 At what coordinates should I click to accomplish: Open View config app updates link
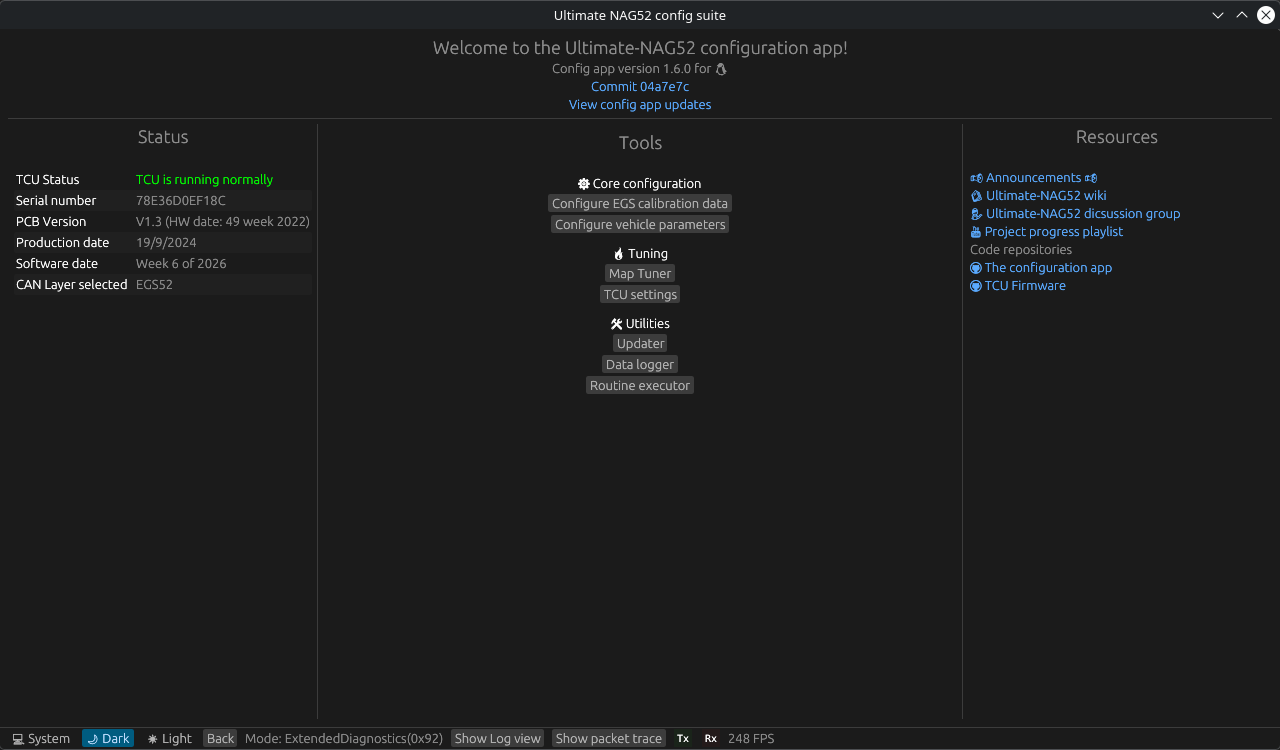pos(640,105)
